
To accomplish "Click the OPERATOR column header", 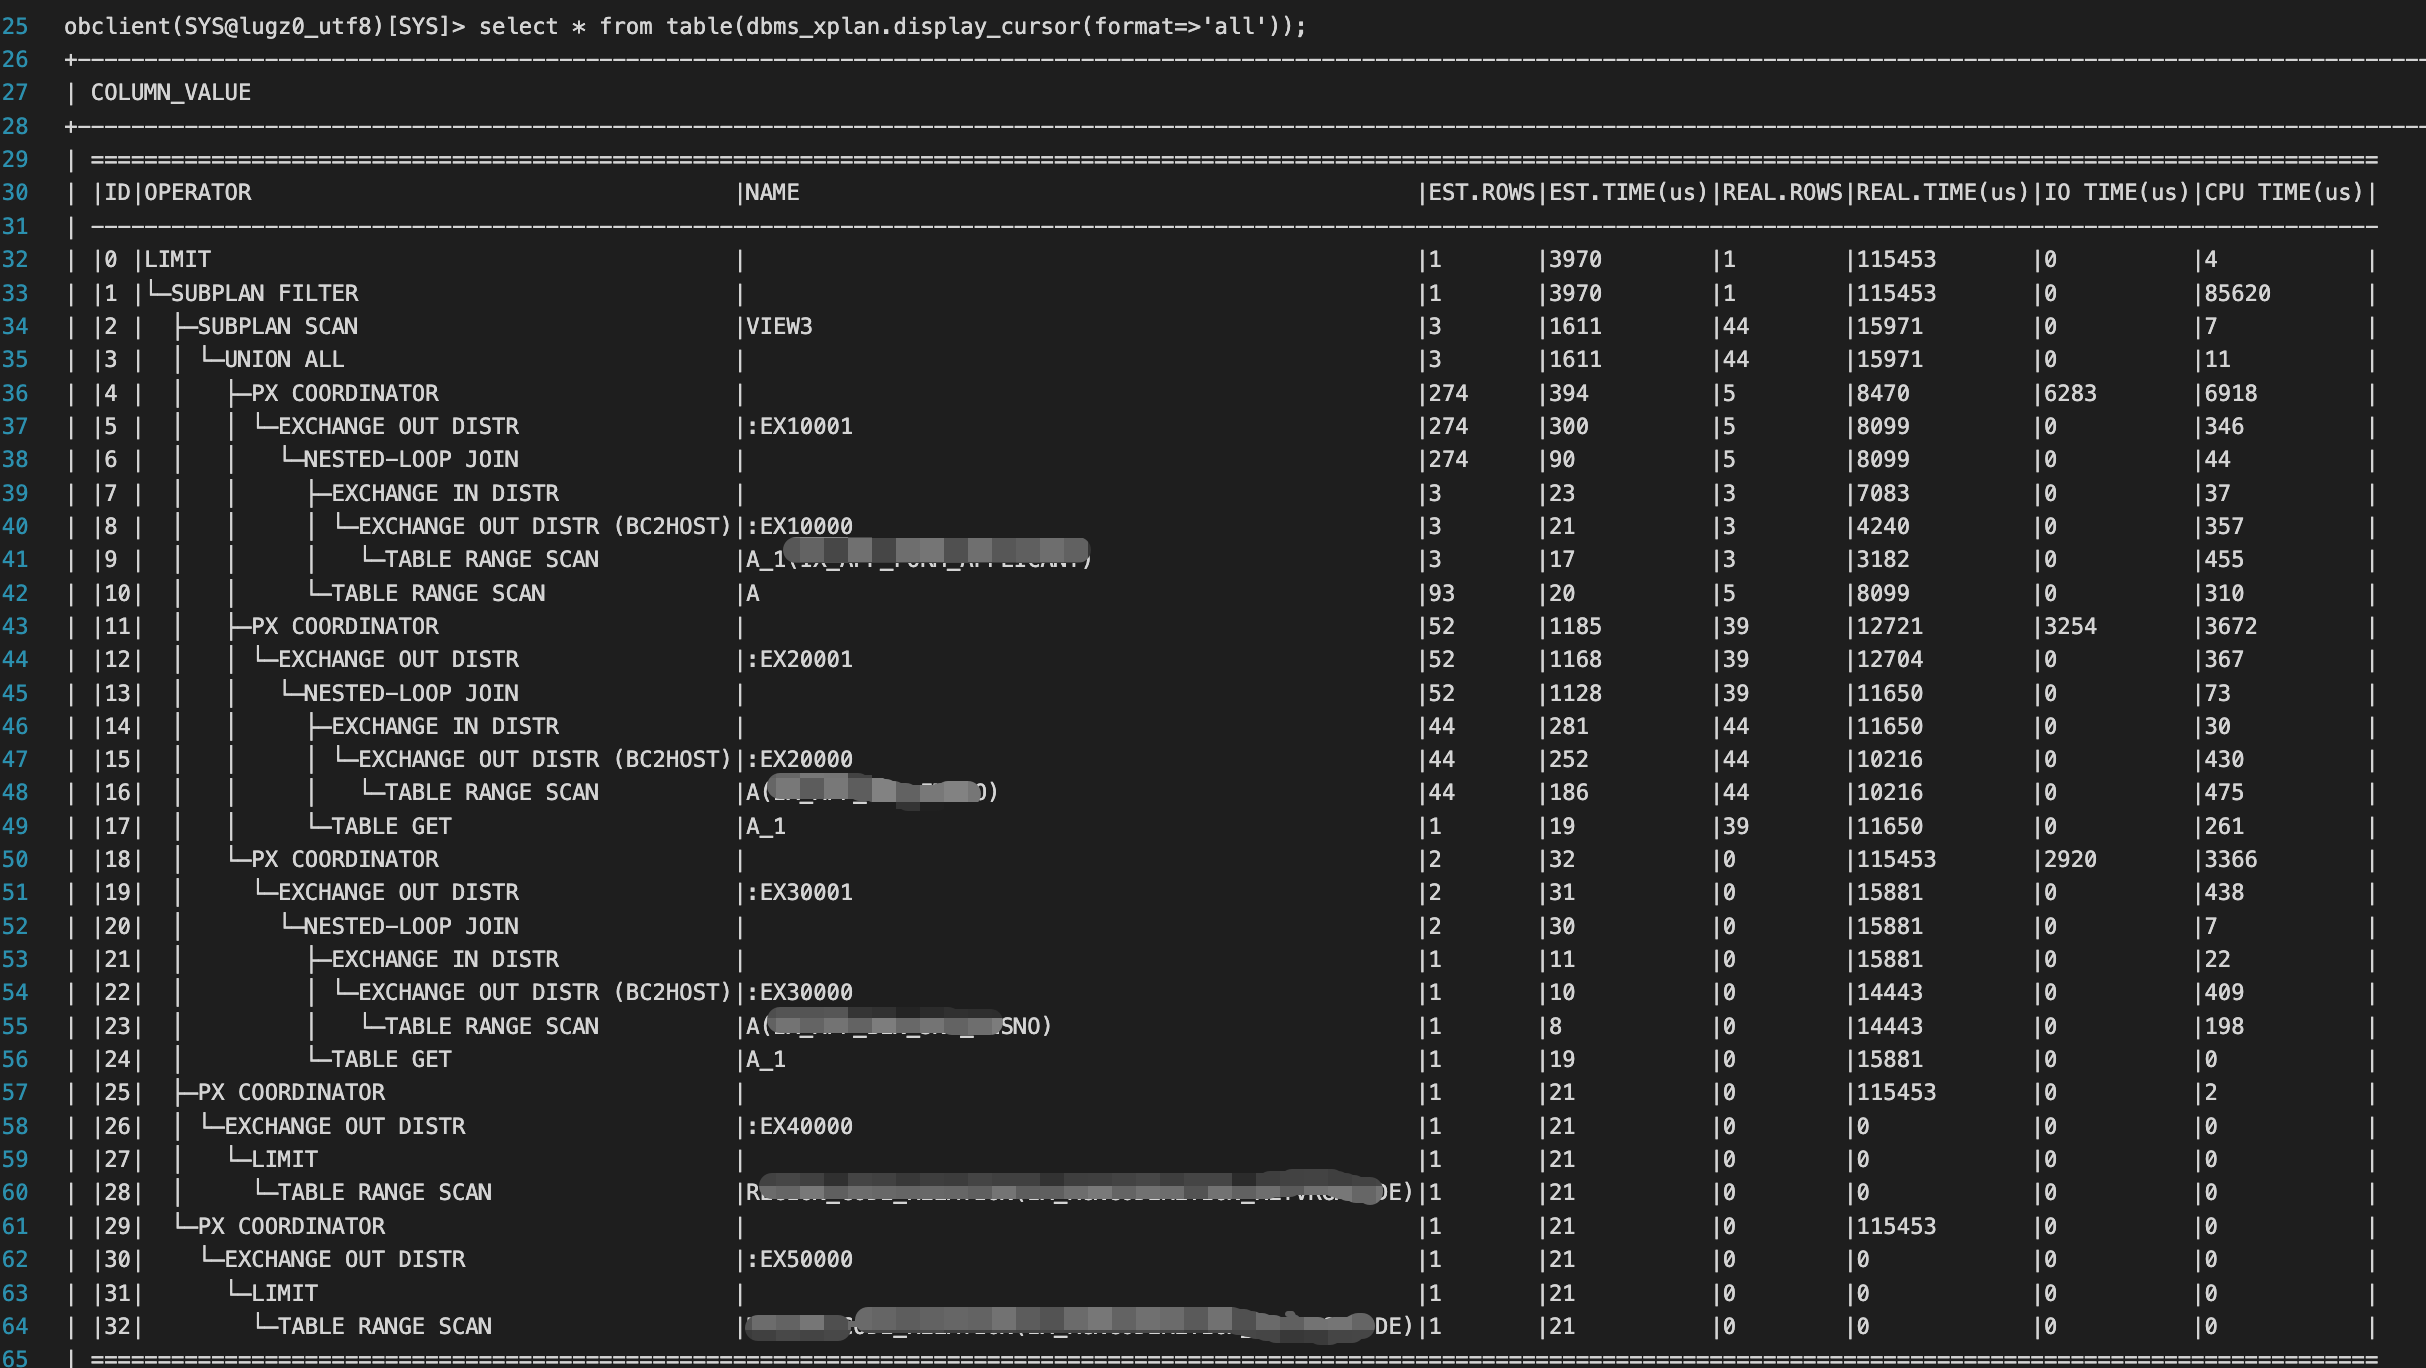I will coord(198,192).
